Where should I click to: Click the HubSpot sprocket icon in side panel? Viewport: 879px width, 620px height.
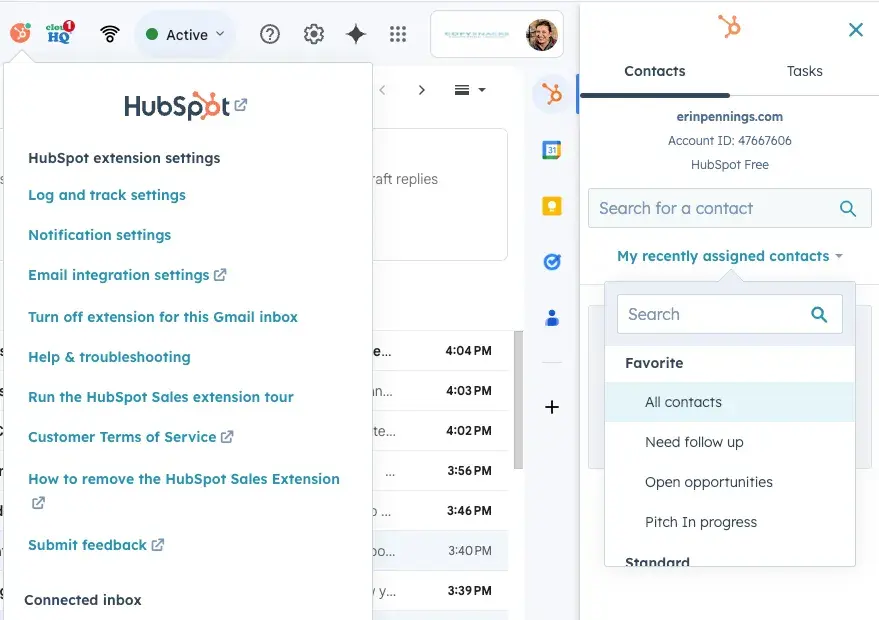pos(551,94)
